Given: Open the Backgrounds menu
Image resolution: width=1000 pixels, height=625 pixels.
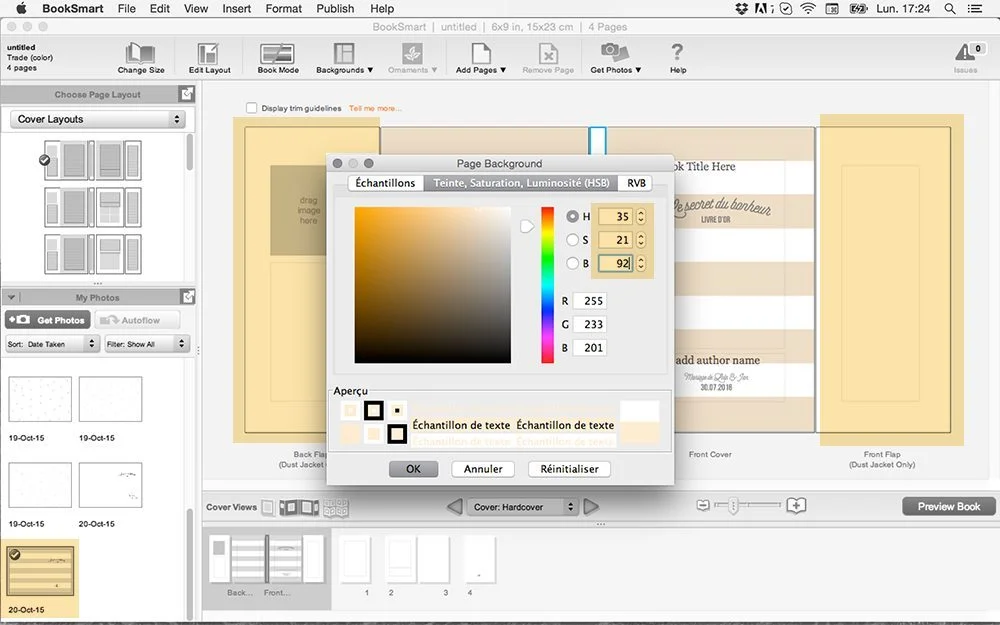Looking at the screenshot, I should [x=344, y=58].
